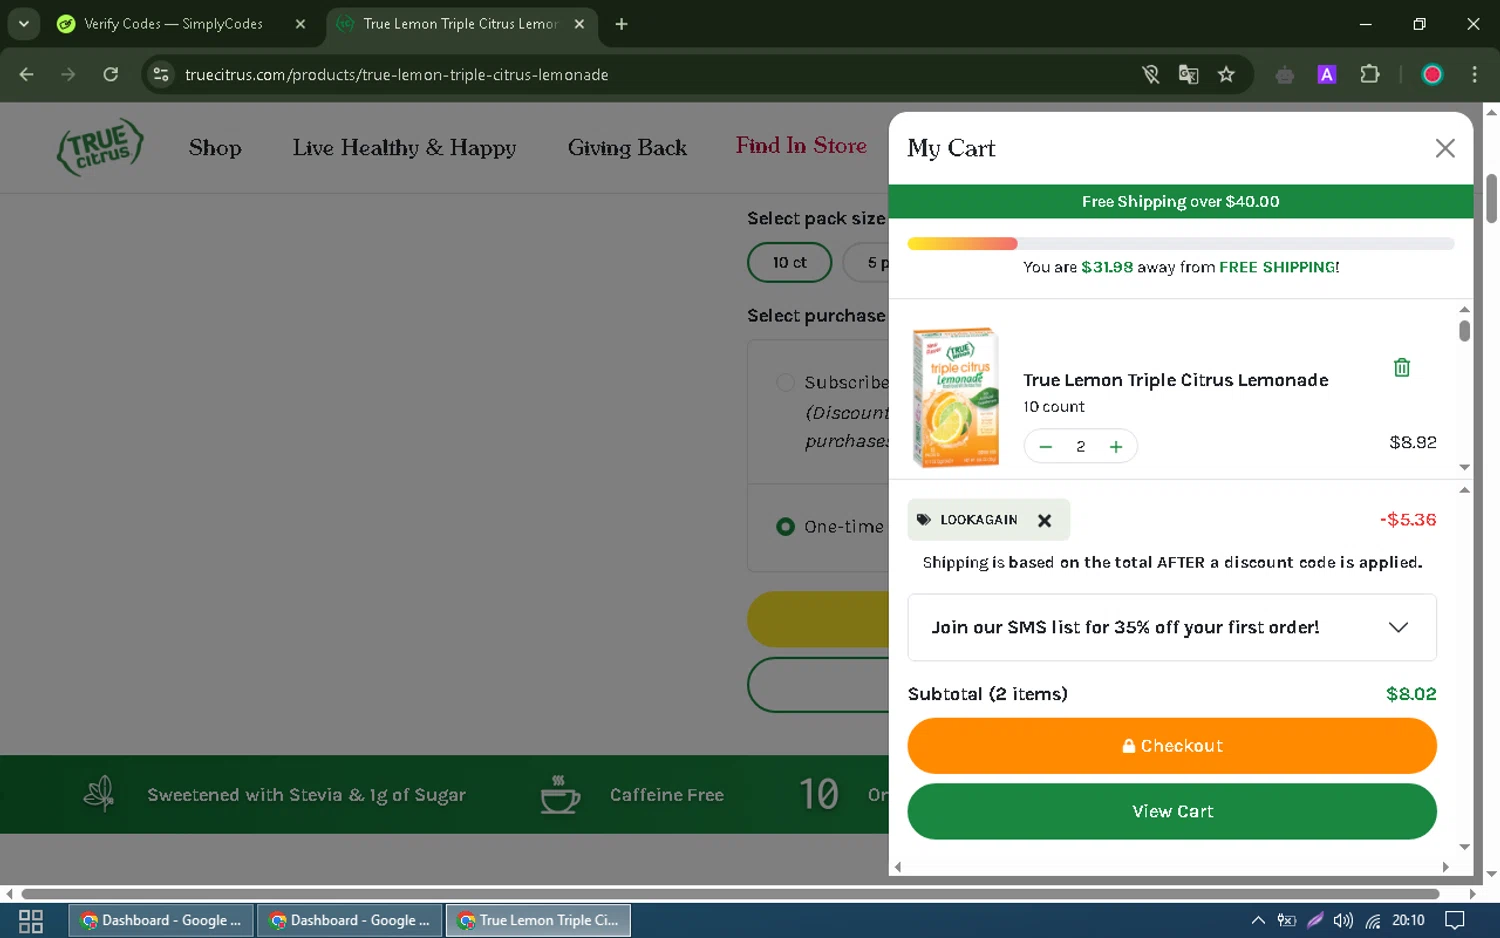This screenshot has height=938, width=1500.
Task: View site information icon in address bar
Action: [161, 74]
